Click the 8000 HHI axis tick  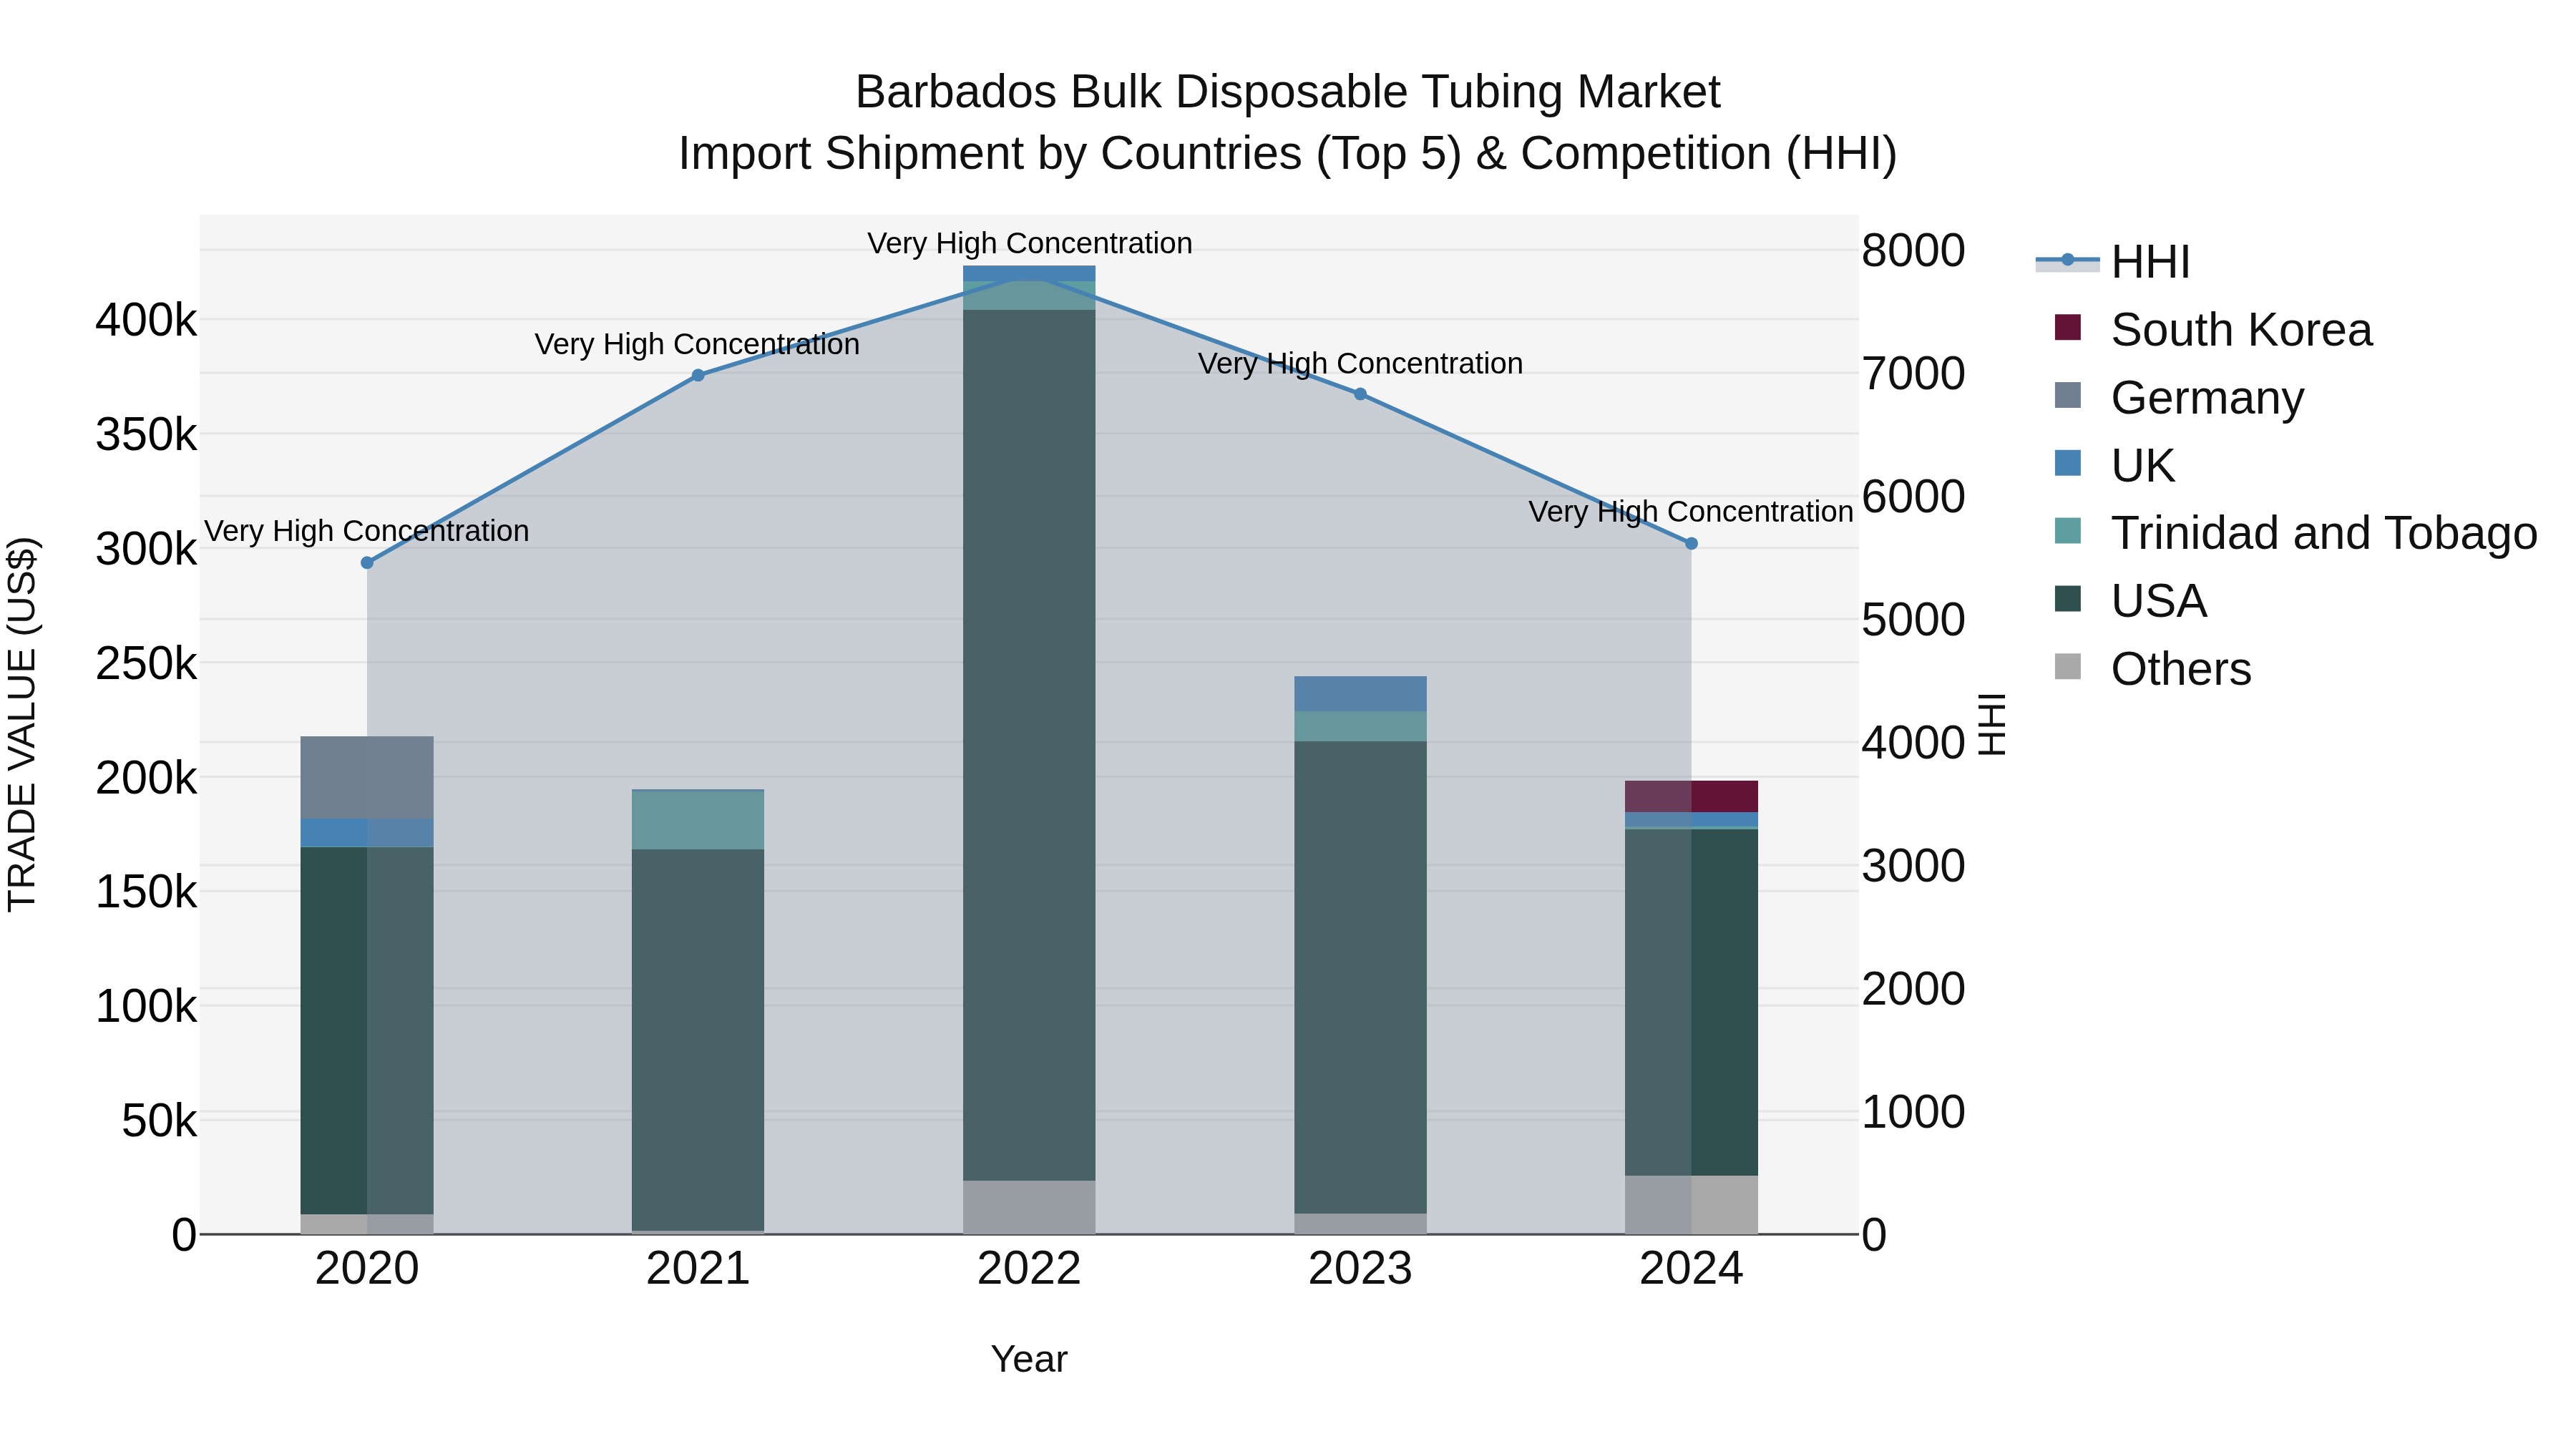pyautogui.click(x=1914, y=251)
